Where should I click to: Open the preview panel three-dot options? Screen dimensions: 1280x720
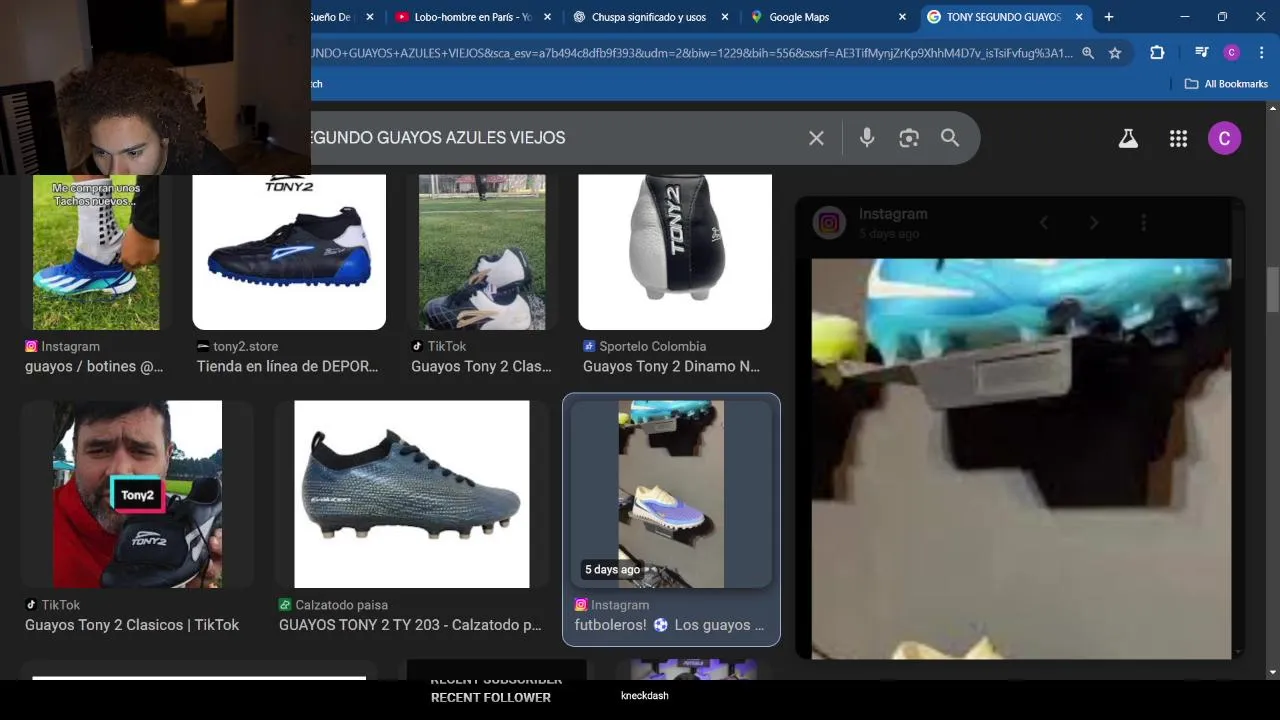pos(1143,223)
